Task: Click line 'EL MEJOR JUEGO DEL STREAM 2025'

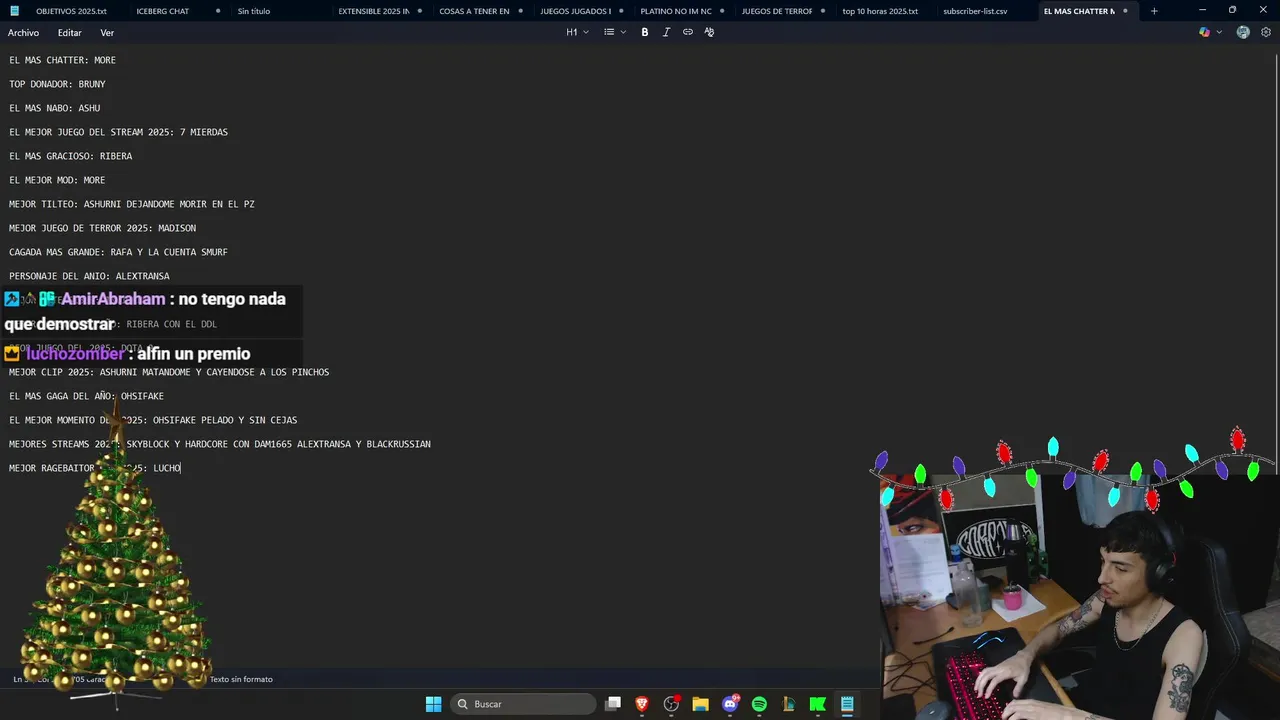Action: 118,132
